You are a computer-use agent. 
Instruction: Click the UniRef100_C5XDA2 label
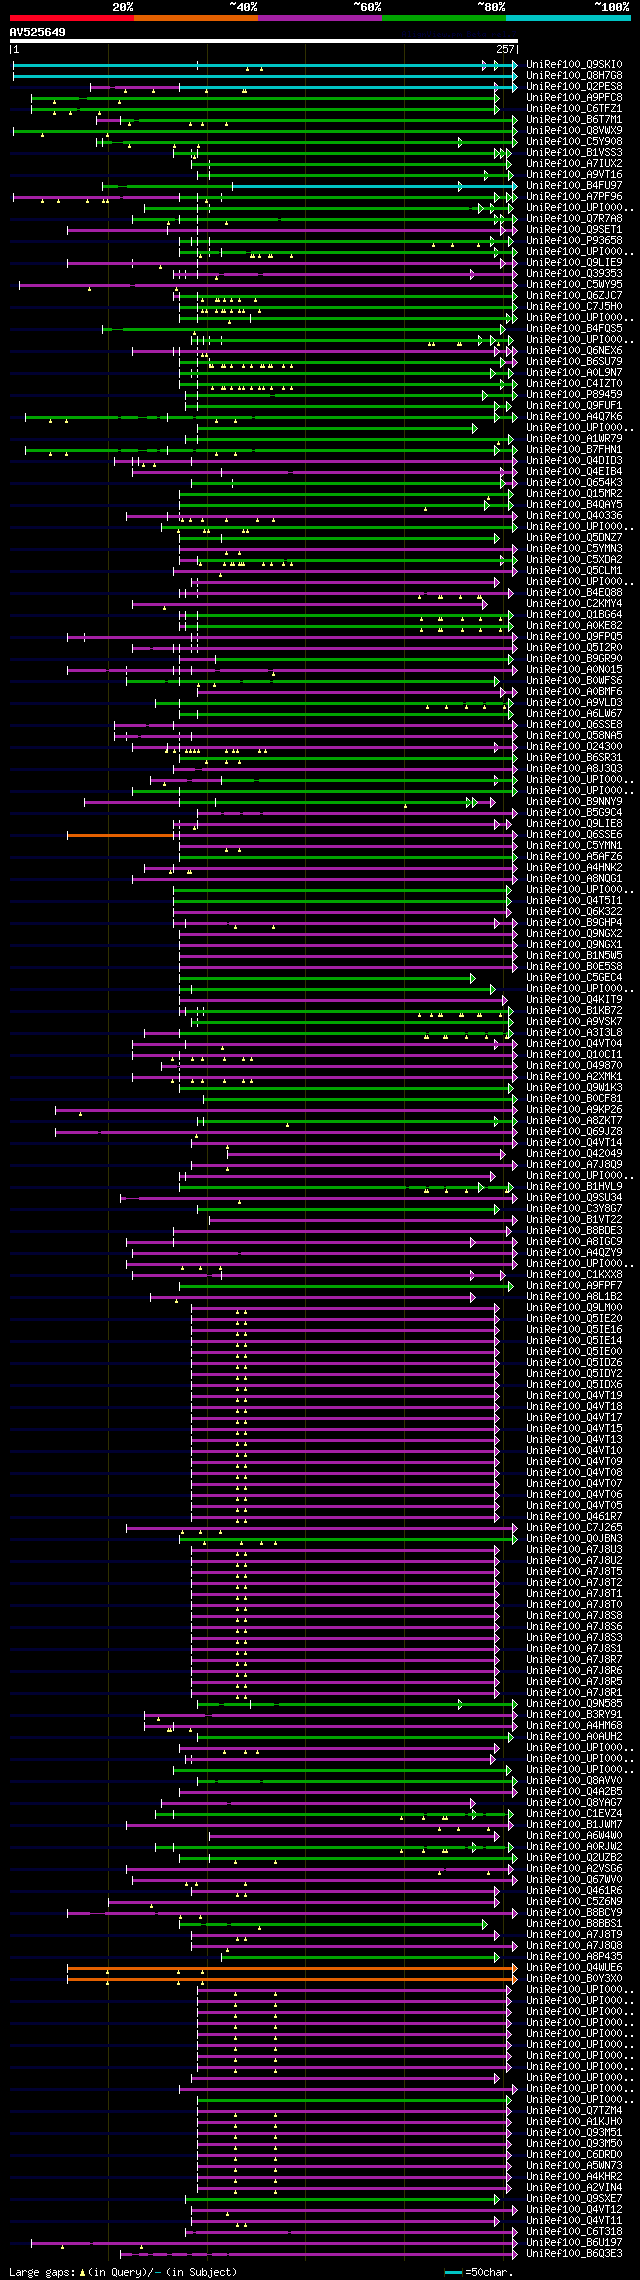574,560
